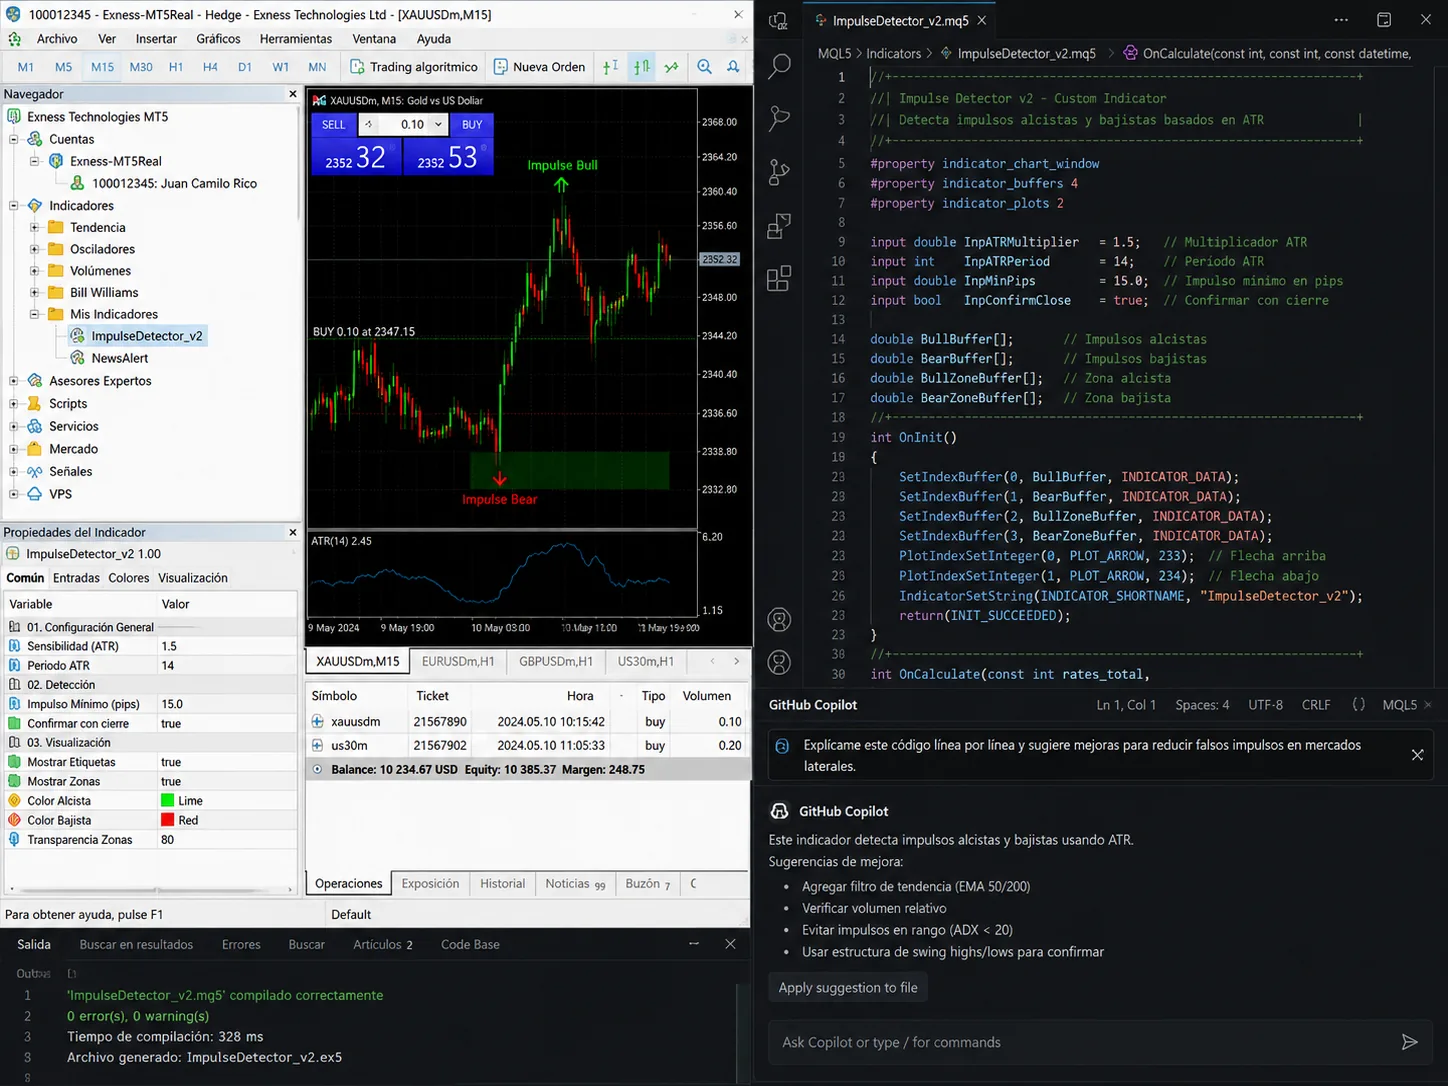Screen dimensions: 1448x1086
Task: Collapse the Mis Indicadores folder
Action: tap(34, 314)
